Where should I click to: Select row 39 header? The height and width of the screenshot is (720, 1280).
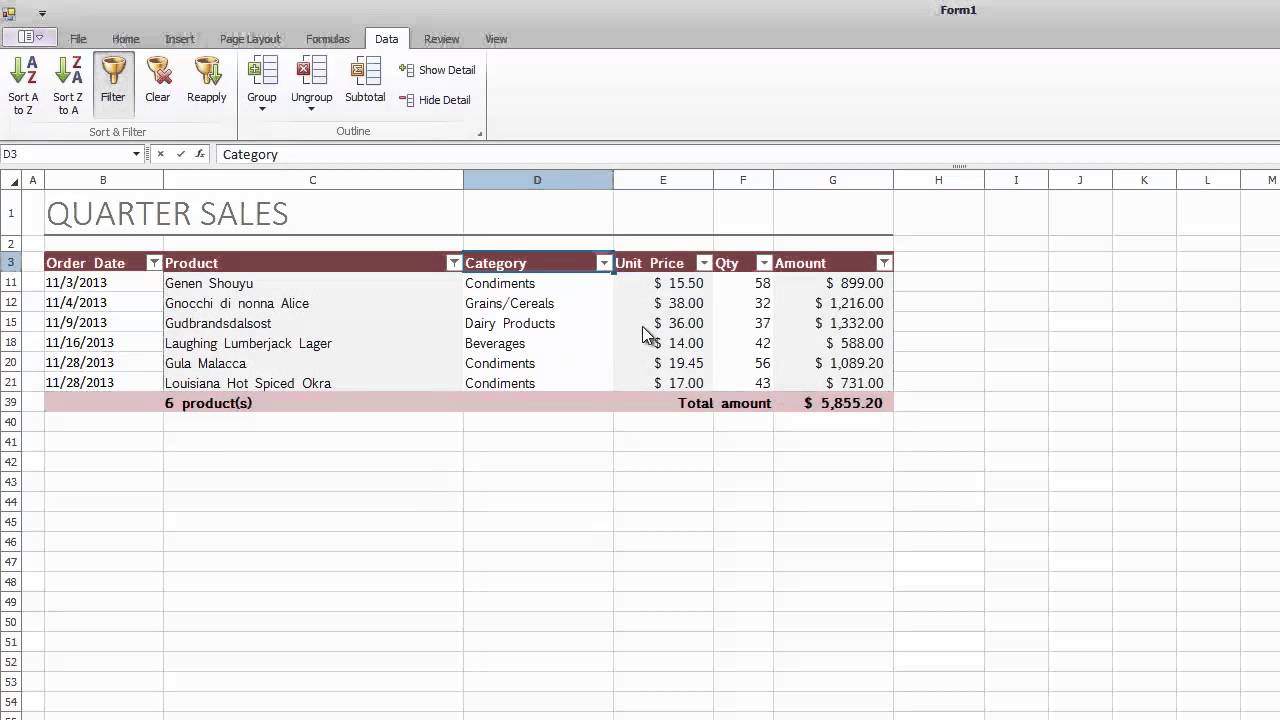point(11,402)
